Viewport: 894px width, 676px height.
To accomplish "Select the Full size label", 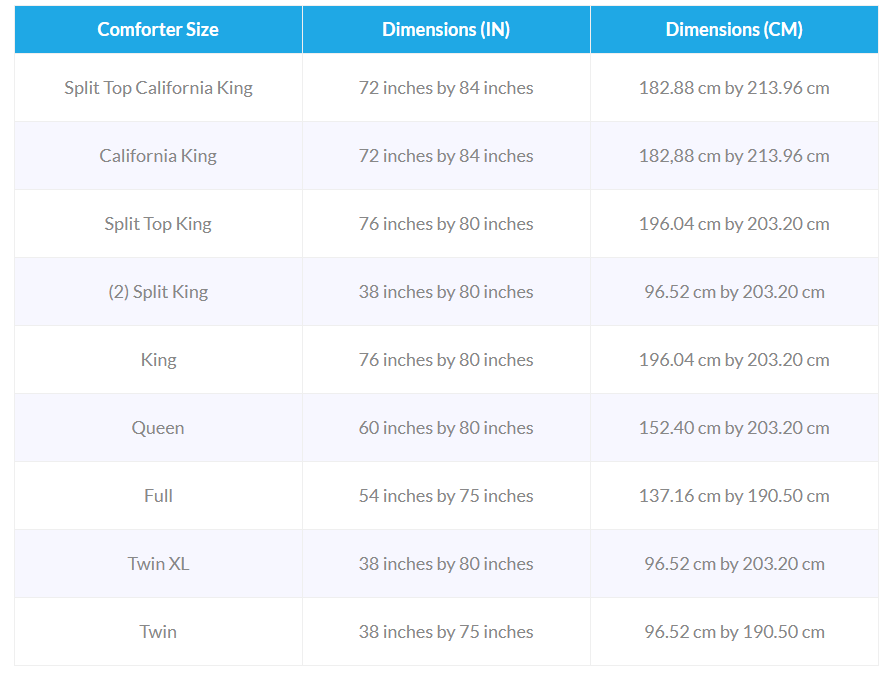I will click(158, 496).
